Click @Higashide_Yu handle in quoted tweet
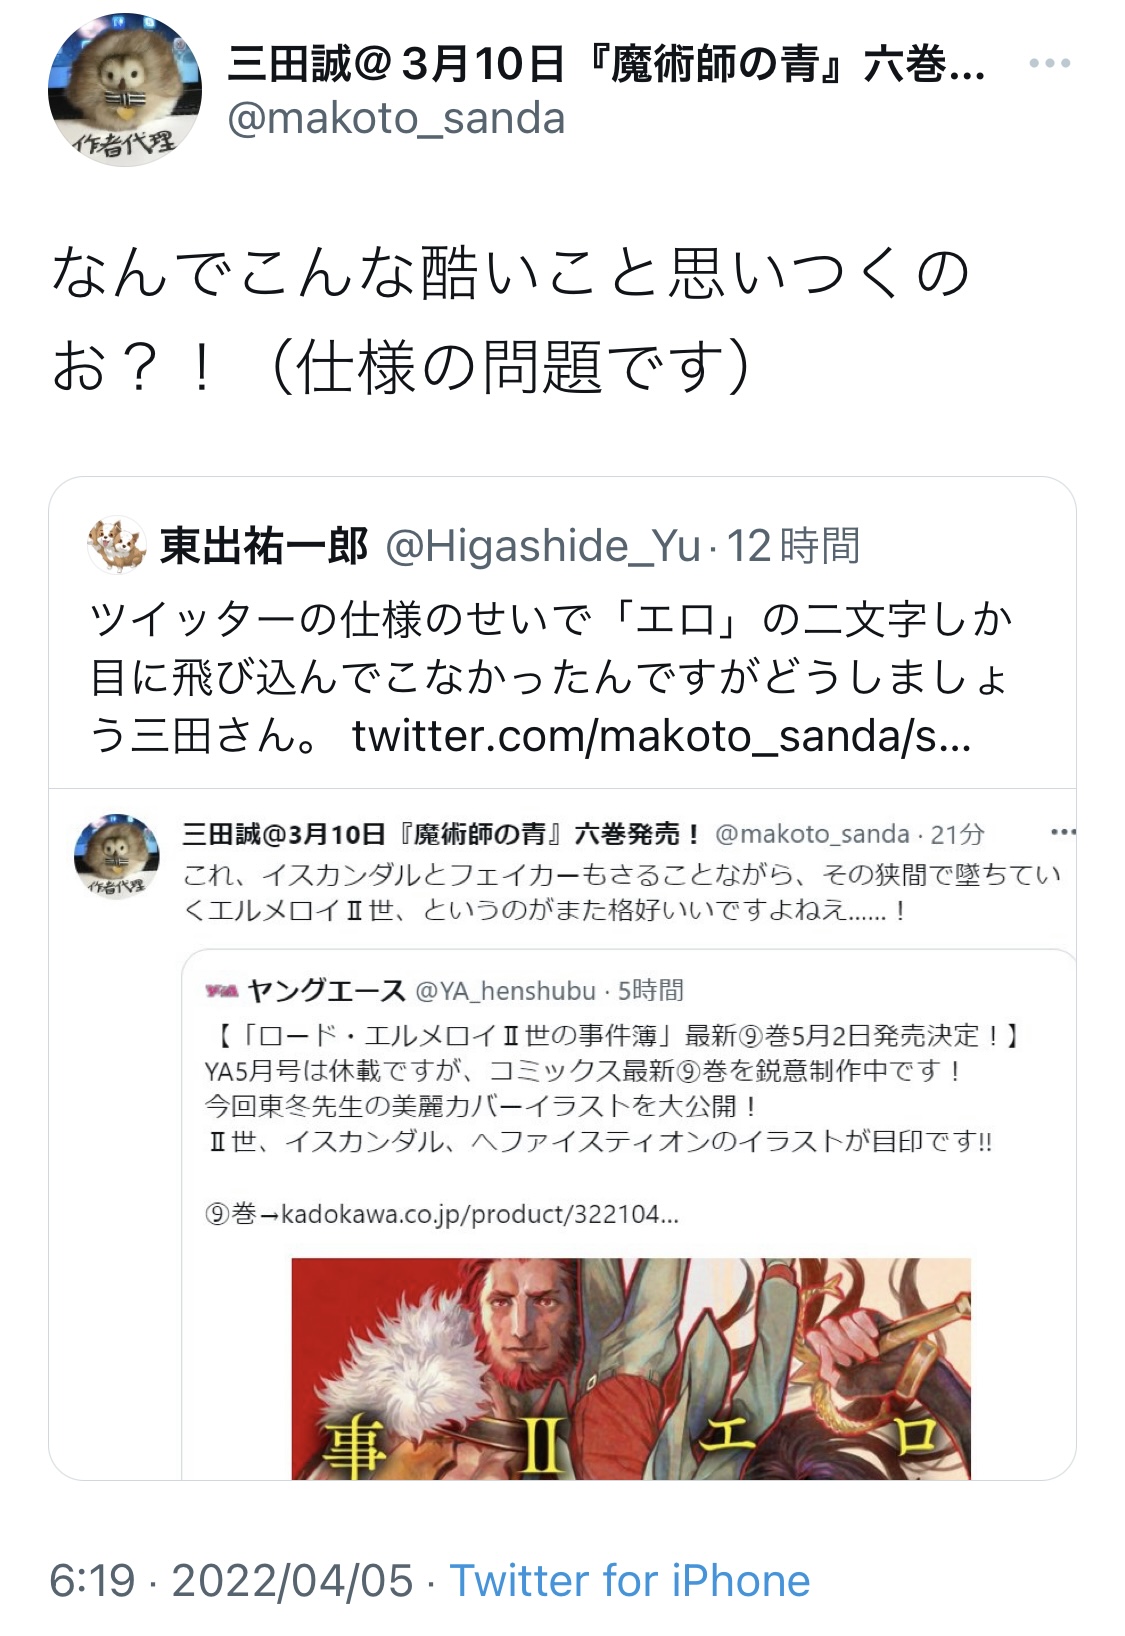 (543, 546)
